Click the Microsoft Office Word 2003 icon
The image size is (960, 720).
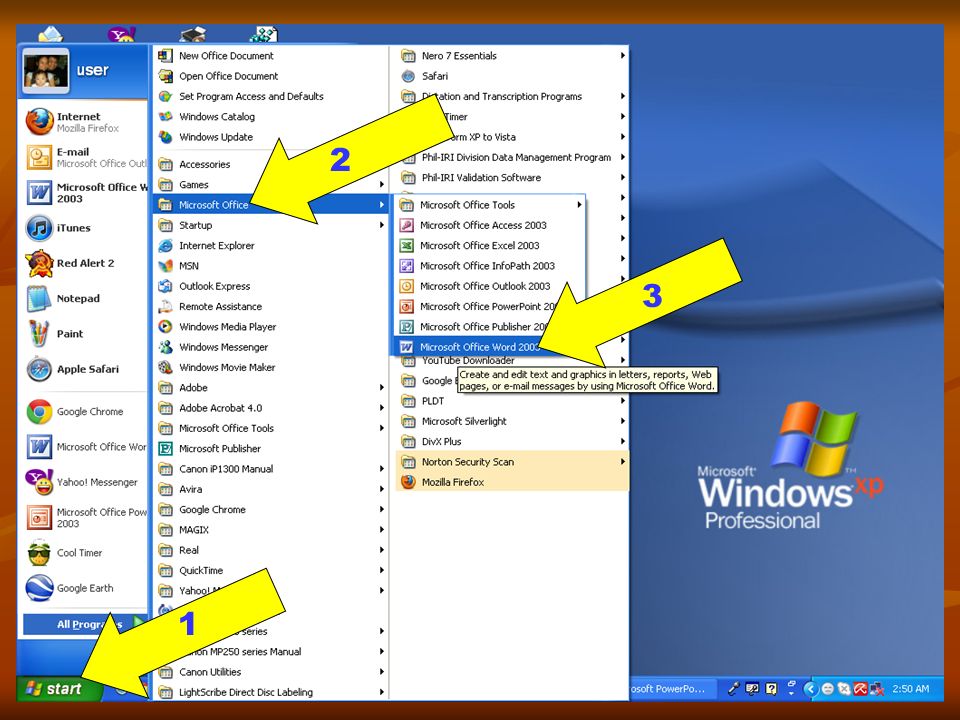(x=407, y=347)
